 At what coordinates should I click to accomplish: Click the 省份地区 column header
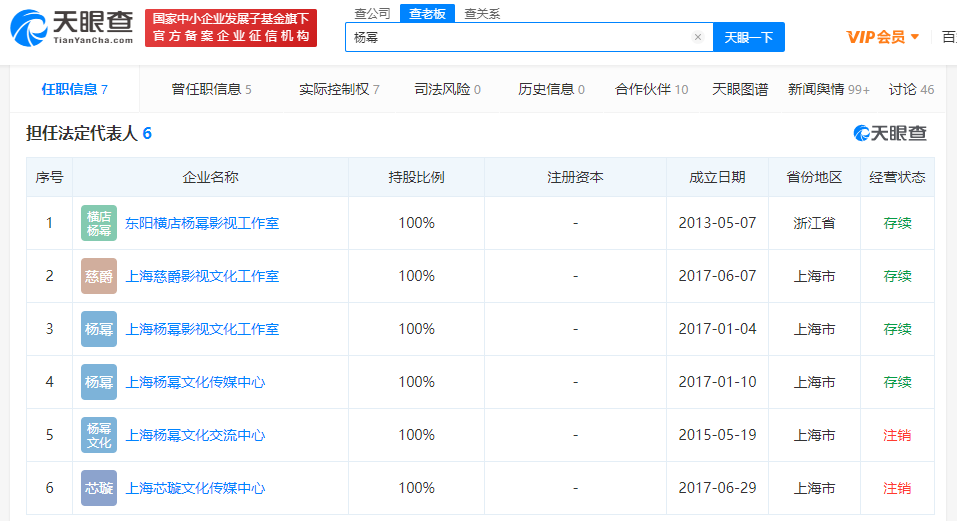[814, 178]
